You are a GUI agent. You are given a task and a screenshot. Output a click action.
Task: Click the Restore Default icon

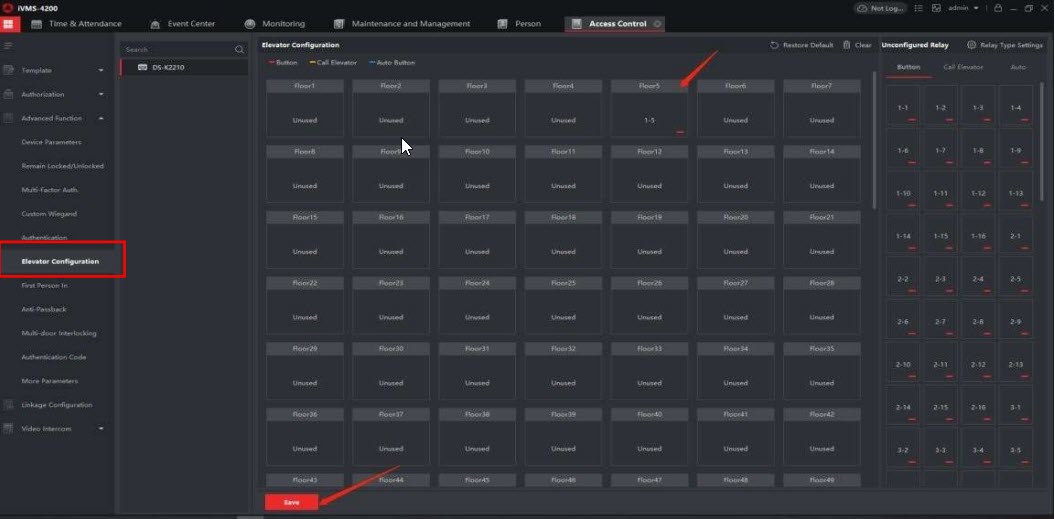[x=775, y=45]
